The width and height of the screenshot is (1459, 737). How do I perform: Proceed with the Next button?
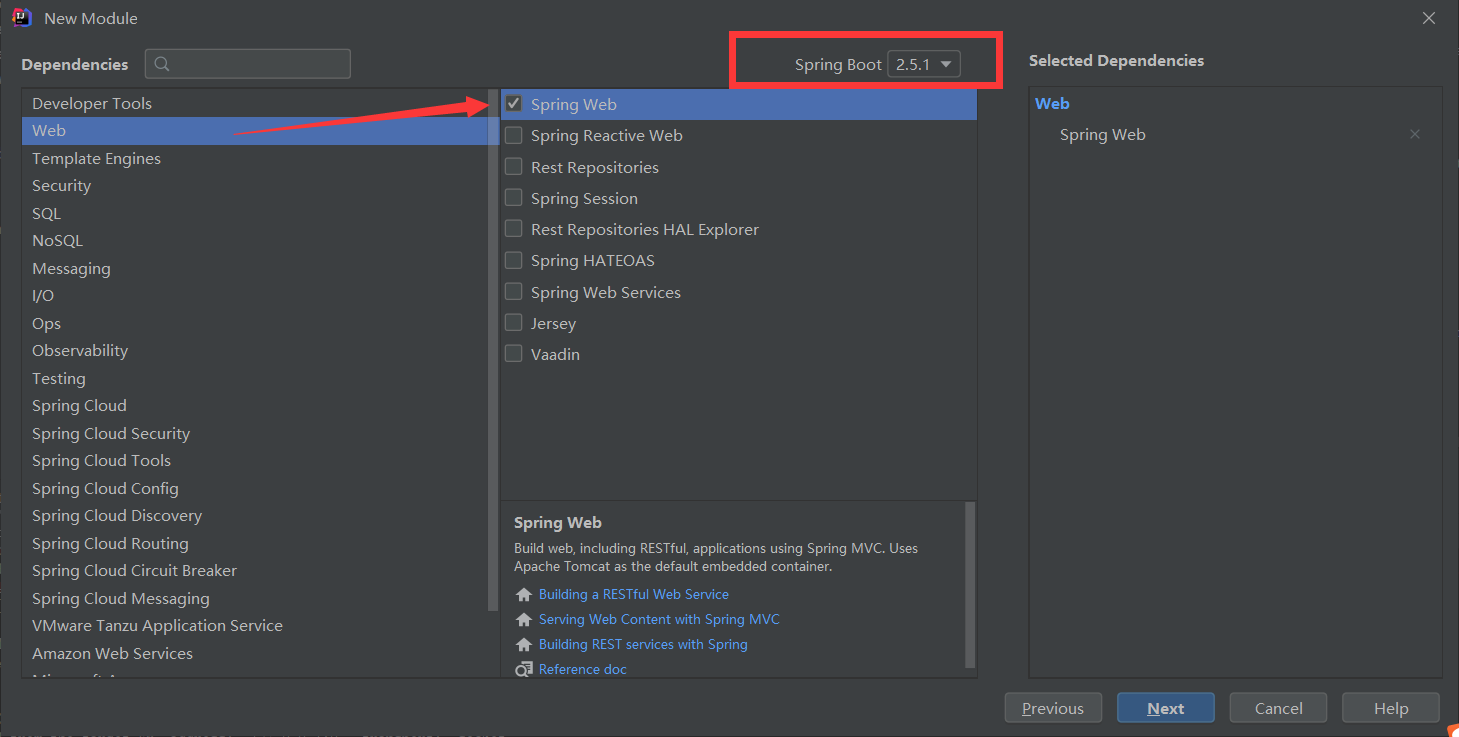[x=1166, y=708]
